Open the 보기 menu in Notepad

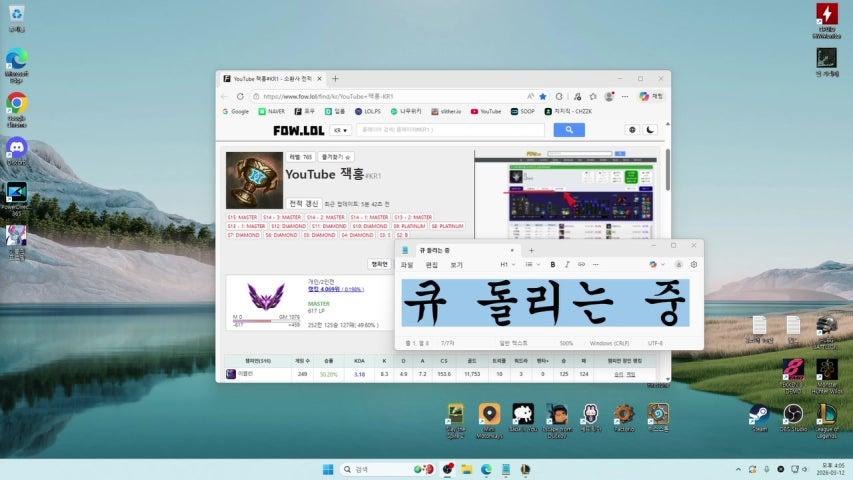click(x=456, y=265)
